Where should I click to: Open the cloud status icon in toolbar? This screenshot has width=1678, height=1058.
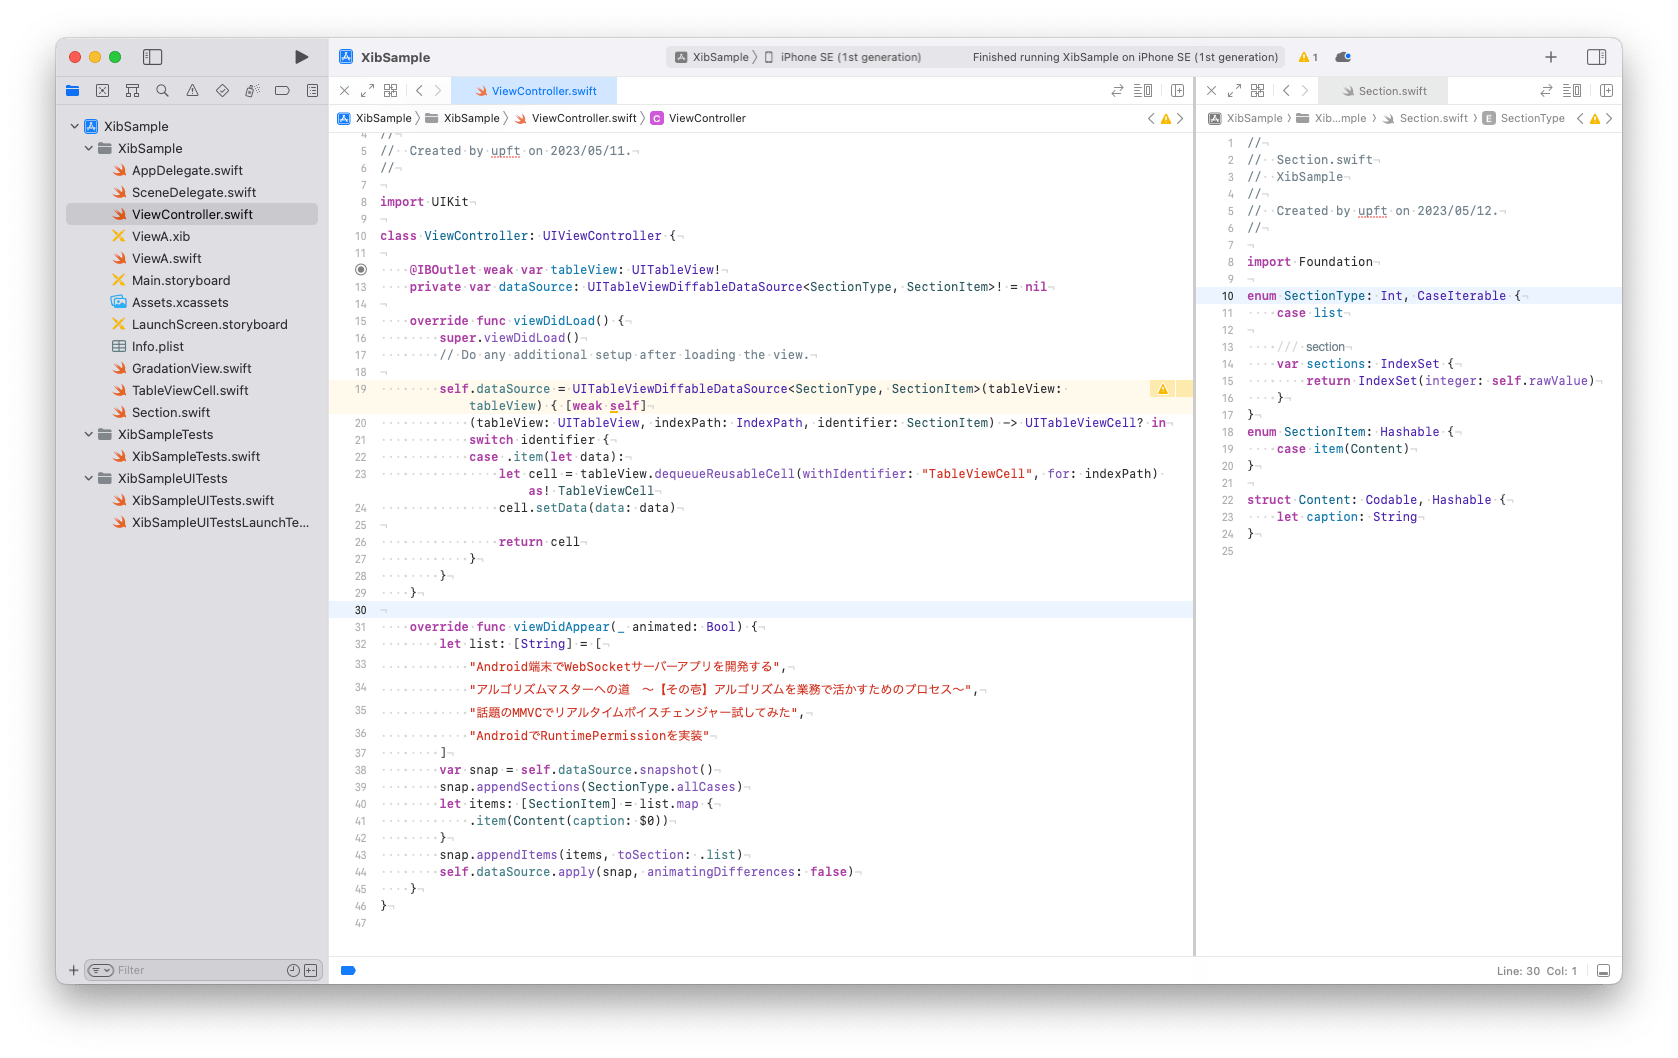(x=1343, y=57)
